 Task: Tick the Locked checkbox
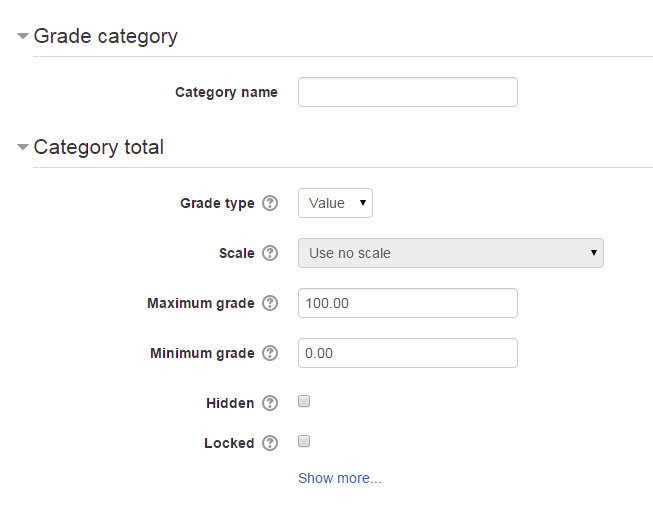(304, 441)
